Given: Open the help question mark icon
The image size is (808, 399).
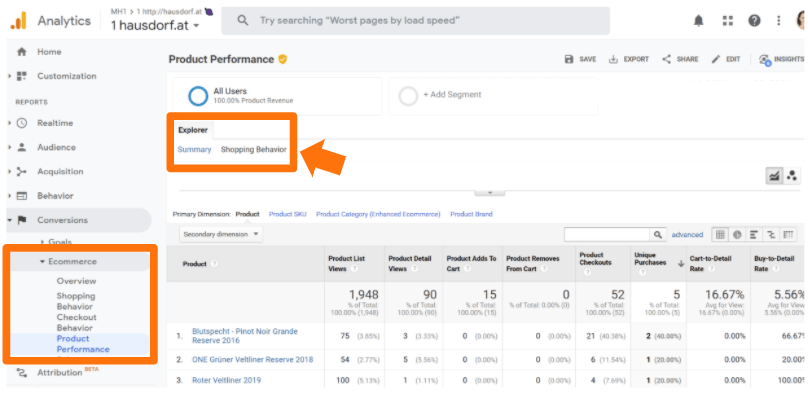Looking at the screenshot, I should pos(754,21).
